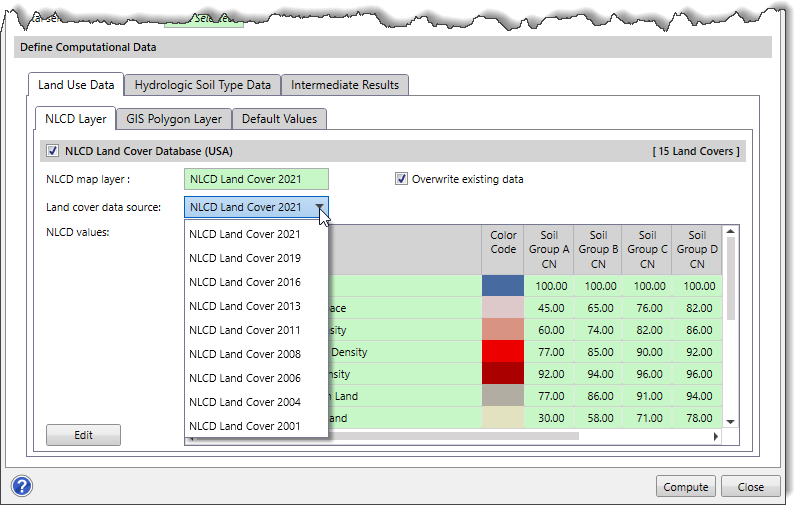Image resolution: width=801 pixels, height=505 pixels.
Task: Click Soil Group B value 58.00
Action: click(598, 418)
